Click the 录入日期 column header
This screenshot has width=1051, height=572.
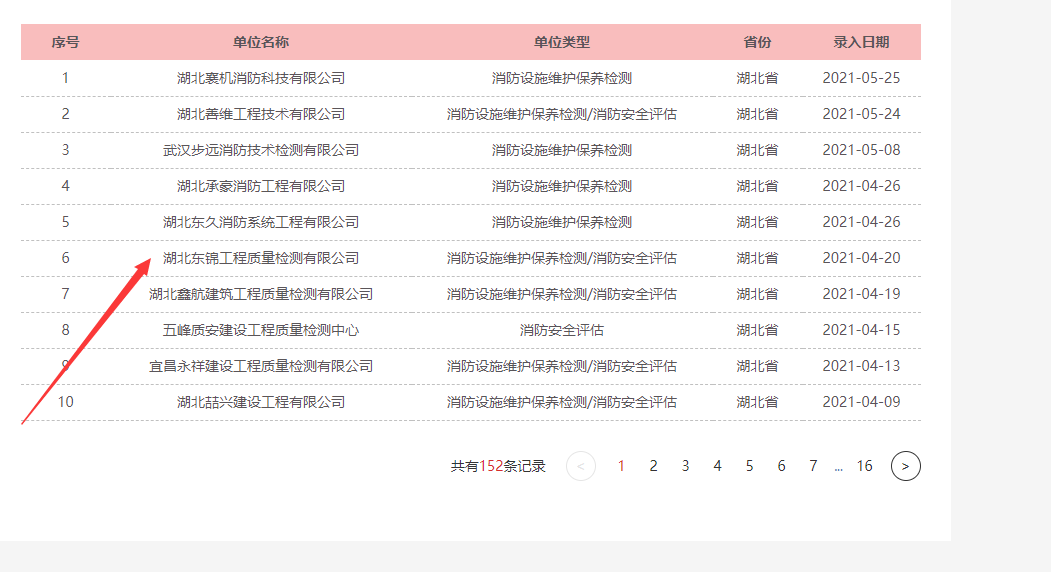(861, 42)
